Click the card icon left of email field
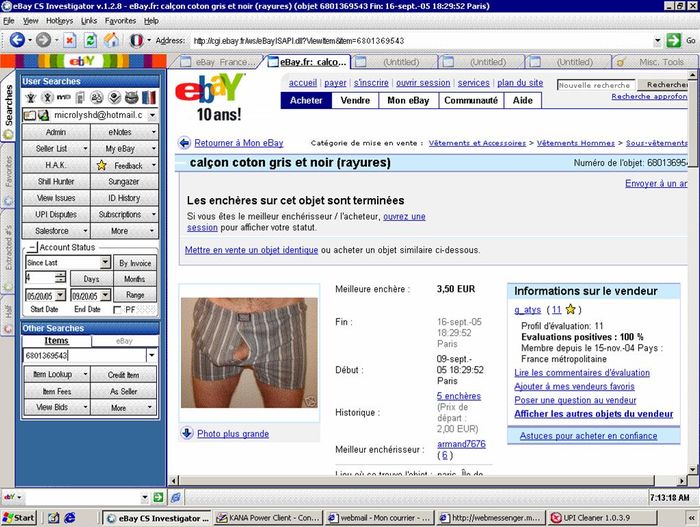Viewport: 700px width, 527px height. pyautogui.click(x=29, y=115)
